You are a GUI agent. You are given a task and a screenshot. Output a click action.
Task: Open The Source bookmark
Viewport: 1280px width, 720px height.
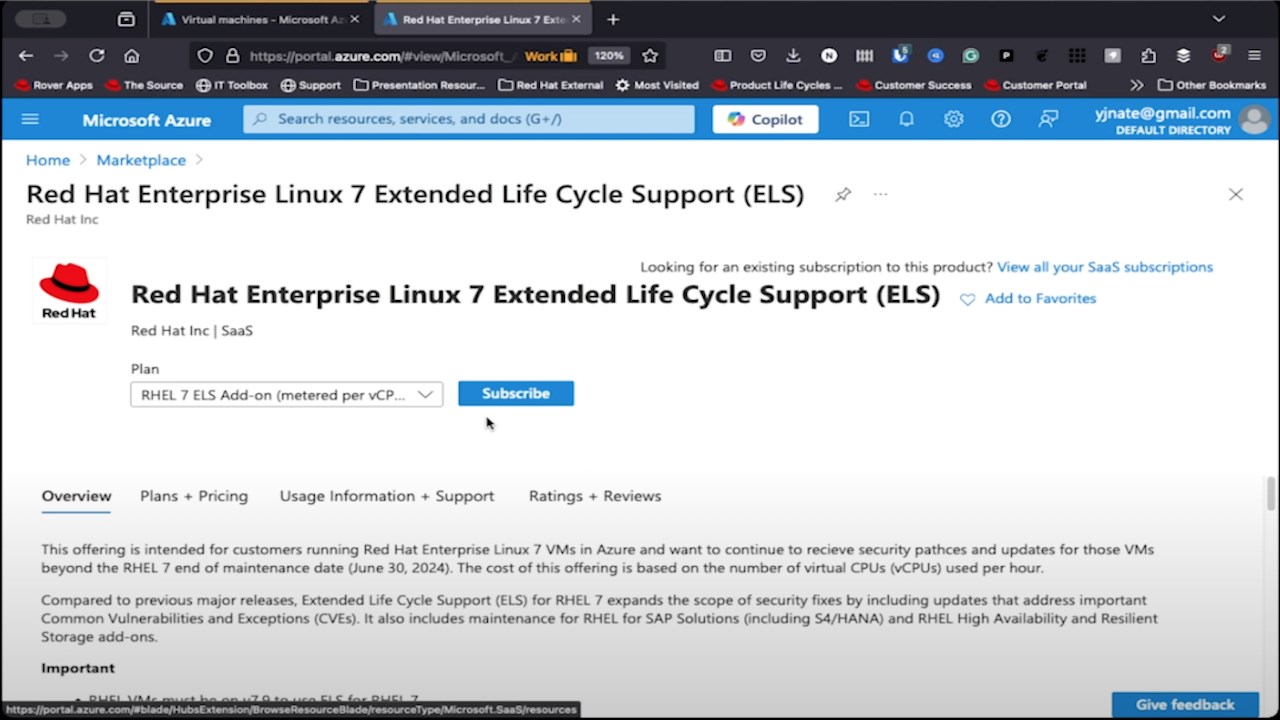click(144, 85)
